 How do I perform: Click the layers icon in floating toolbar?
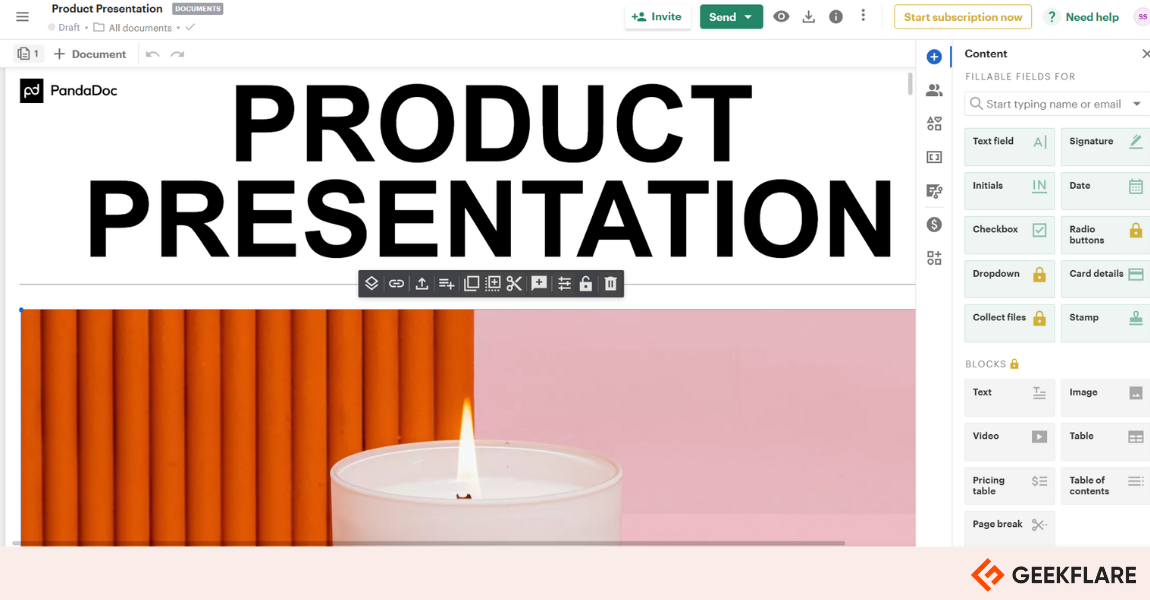pos(372,284)
